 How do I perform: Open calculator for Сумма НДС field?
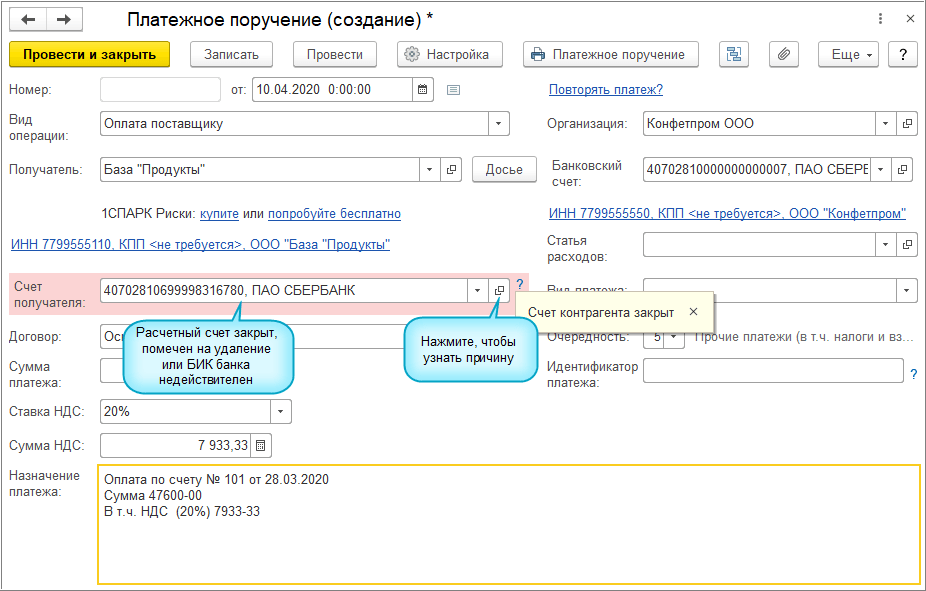[261, 446]
